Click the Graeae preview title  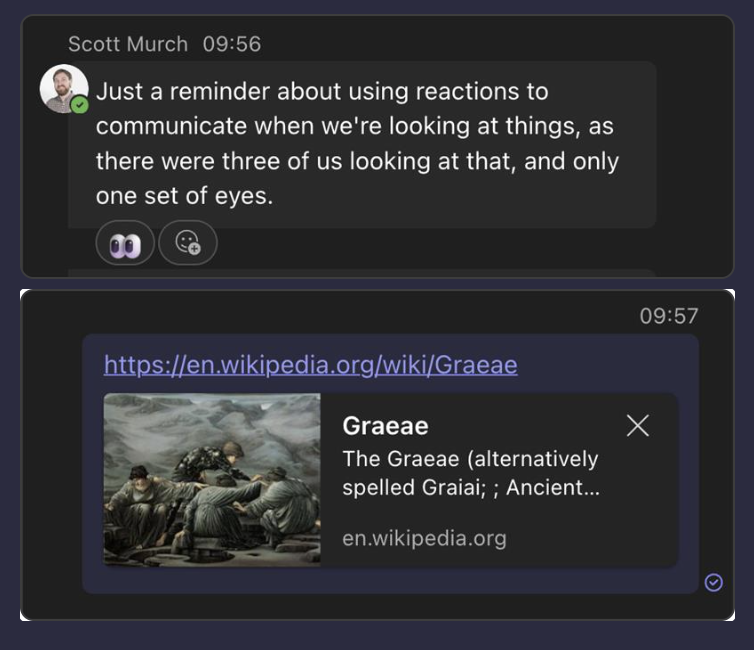pyautogui.click(x=385, y=426)
